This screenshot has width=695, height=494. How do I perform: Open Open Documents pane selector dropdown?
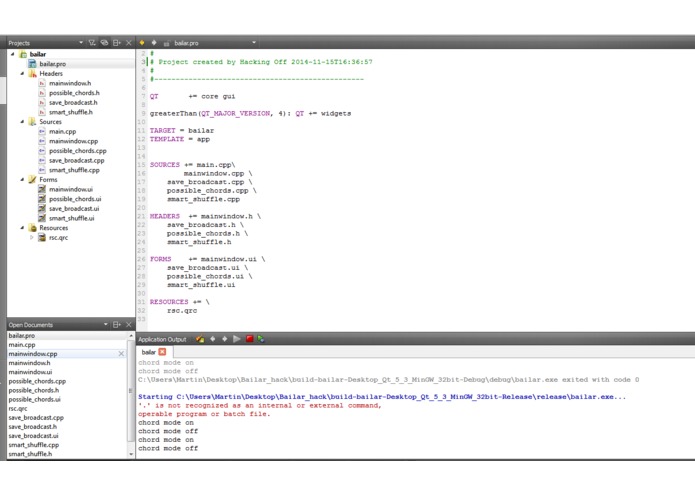click(105, 324)
